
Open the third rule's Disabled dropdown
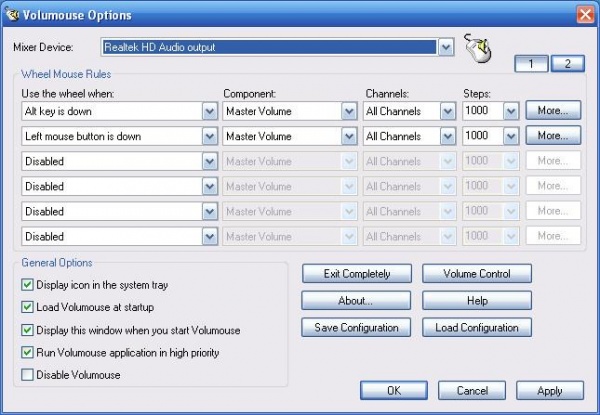click(210, 161)
